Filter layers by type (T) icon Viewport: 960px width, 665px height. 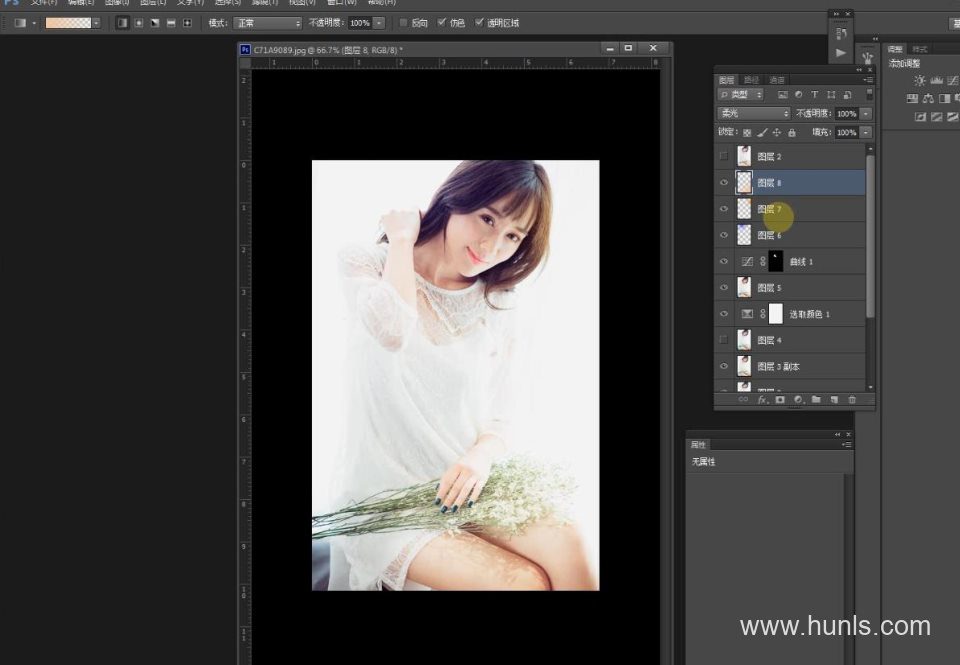pos(814,95)
